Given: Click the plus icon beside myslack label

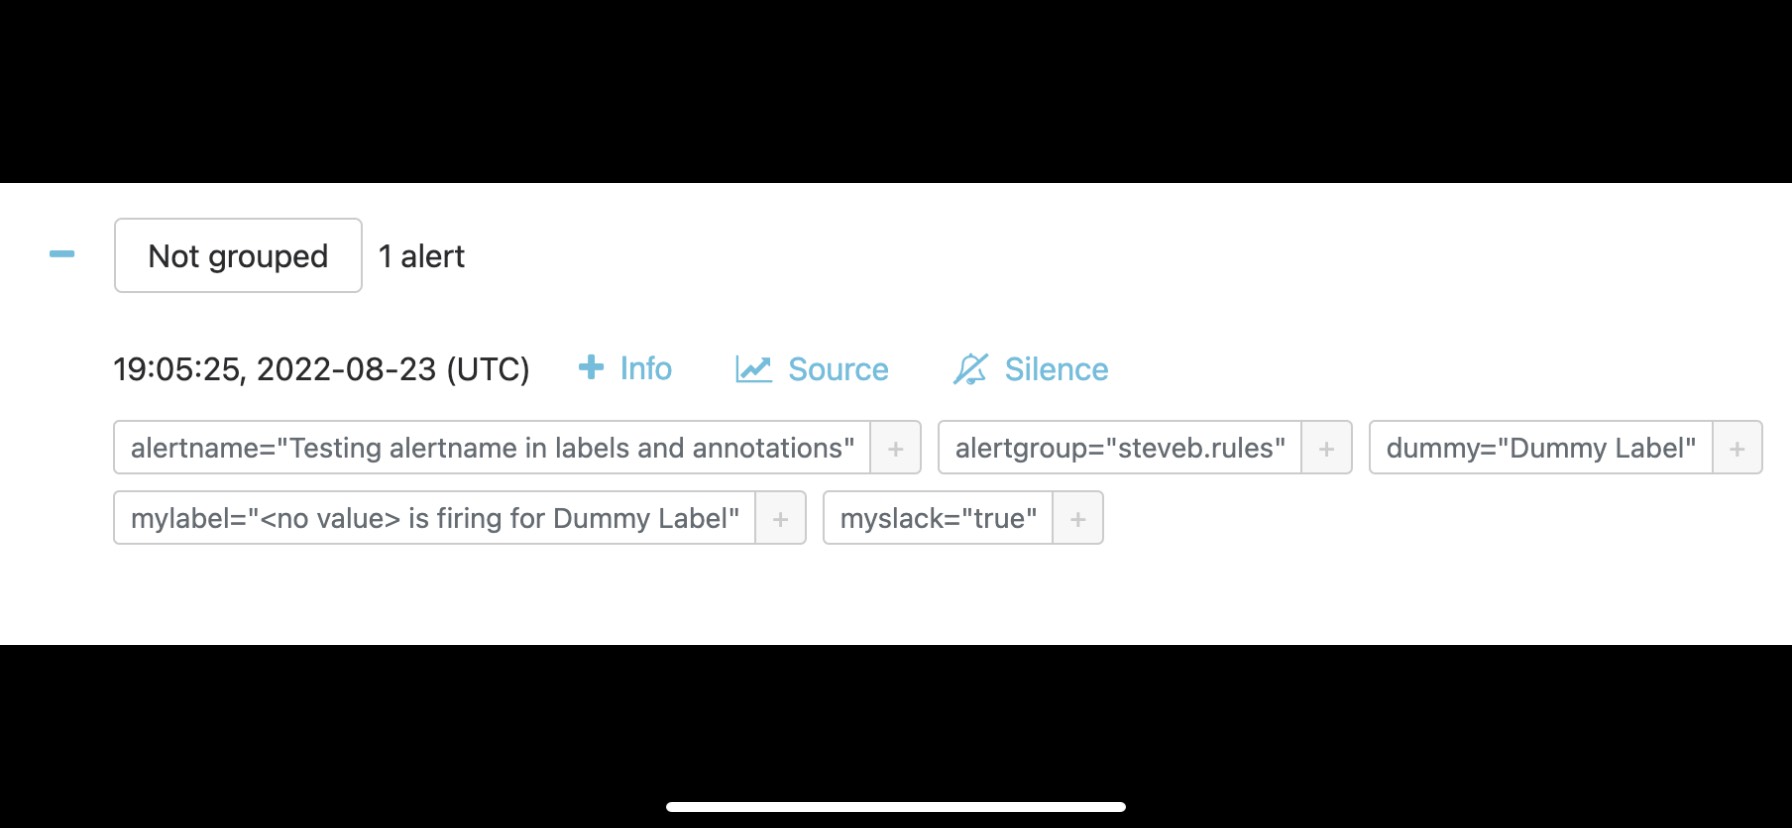Looking at the screenshot, I should click(1077, 518).
